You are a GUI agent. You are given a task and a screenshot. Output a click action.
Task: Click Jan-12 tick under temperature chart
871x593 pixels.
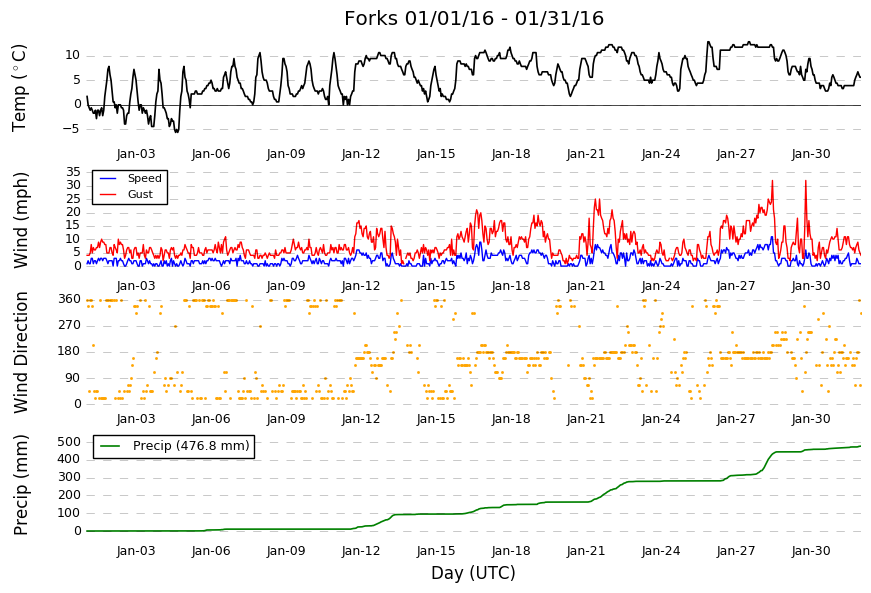tap(361, 154)
